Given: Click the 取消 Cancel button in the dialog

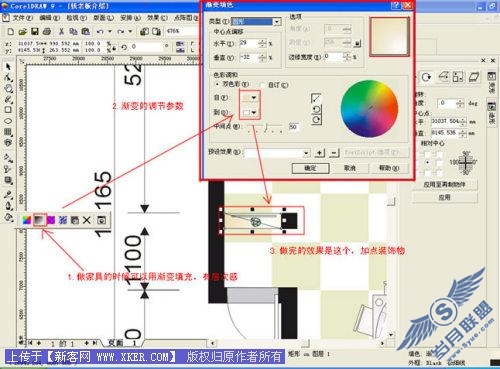Looking at the screenshot, I should pyautogui.click(x=349, y=168).
